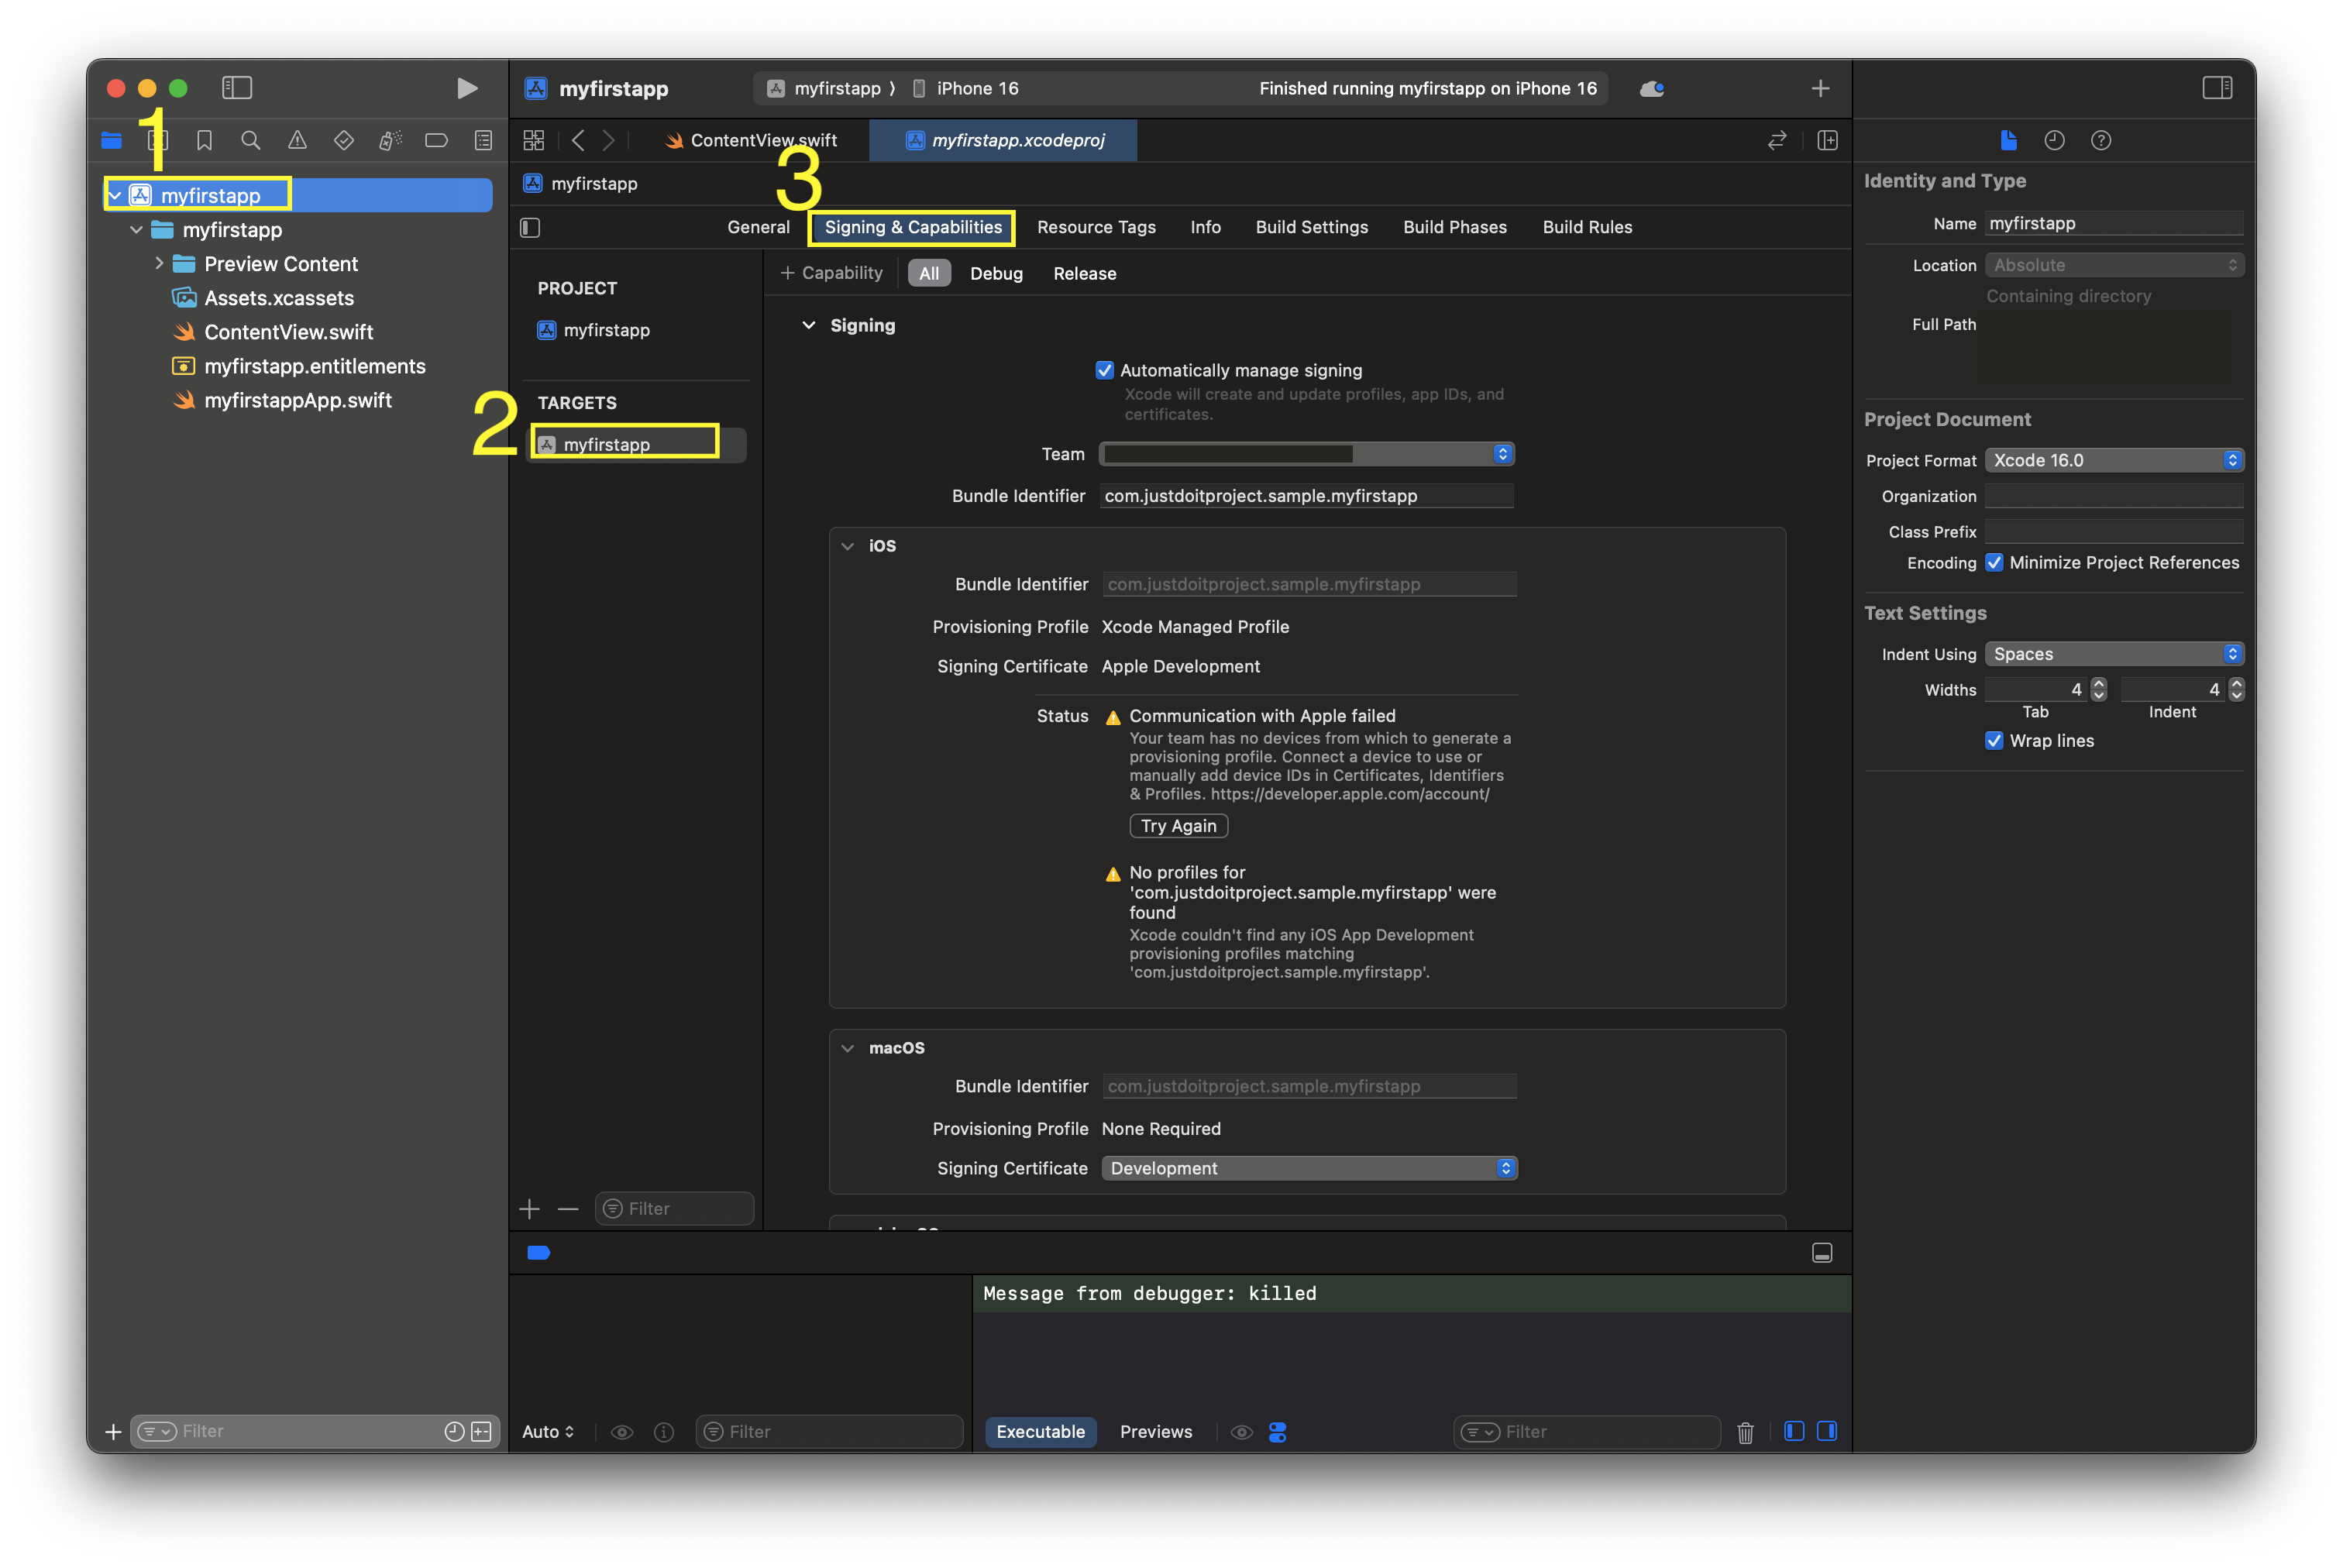
Task: Open the Team dropdown
Action: point(1306,454)
